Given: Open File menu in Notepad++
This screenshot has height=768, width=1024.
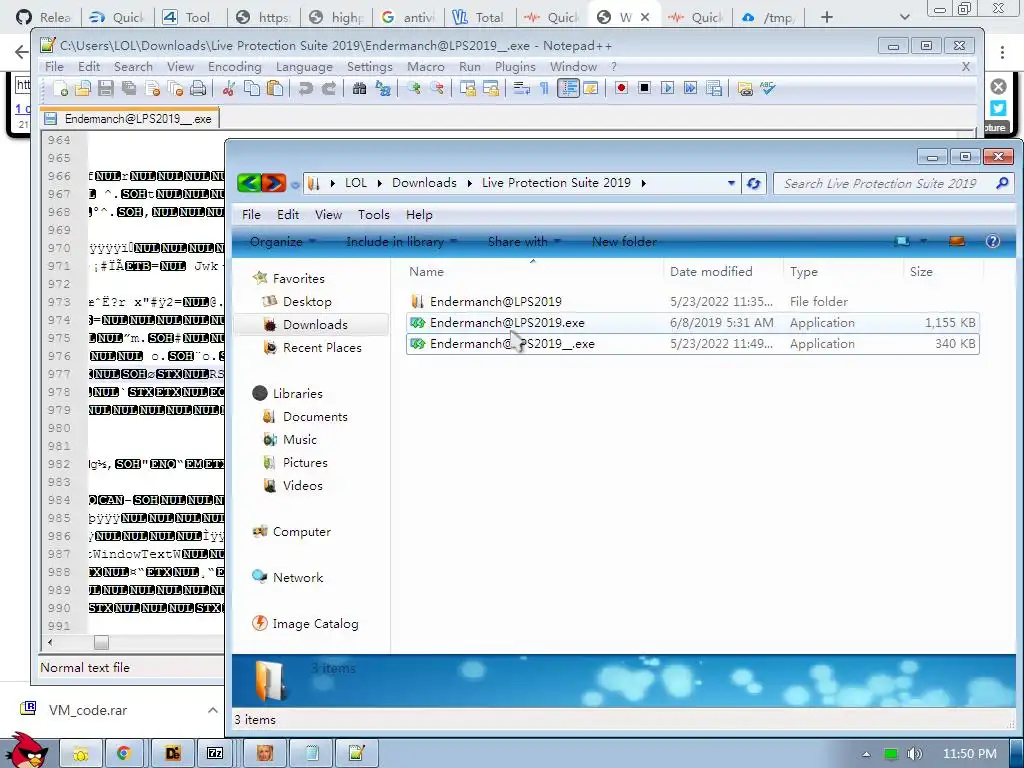Looking at the screenshot, I should pos(54,67).
